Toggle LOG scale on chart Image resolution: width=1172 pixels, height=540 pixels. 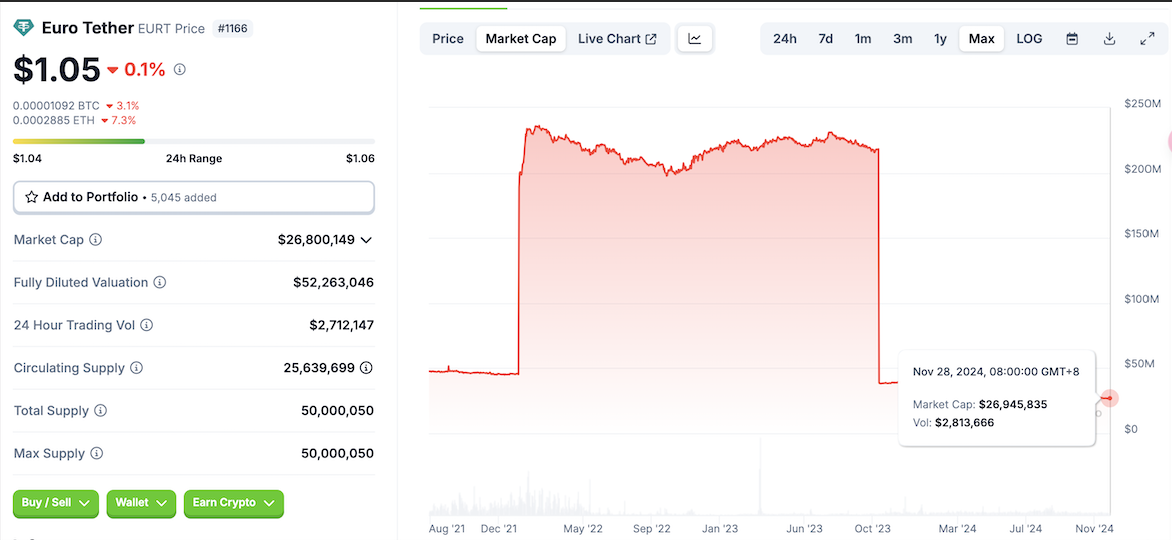(1029, 39)
